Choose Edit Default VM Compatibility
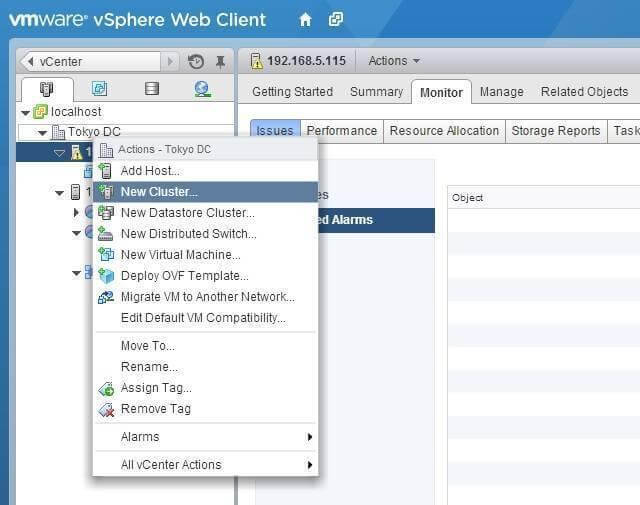The height and width of the screenshot is (505, 640). [205, 318]
